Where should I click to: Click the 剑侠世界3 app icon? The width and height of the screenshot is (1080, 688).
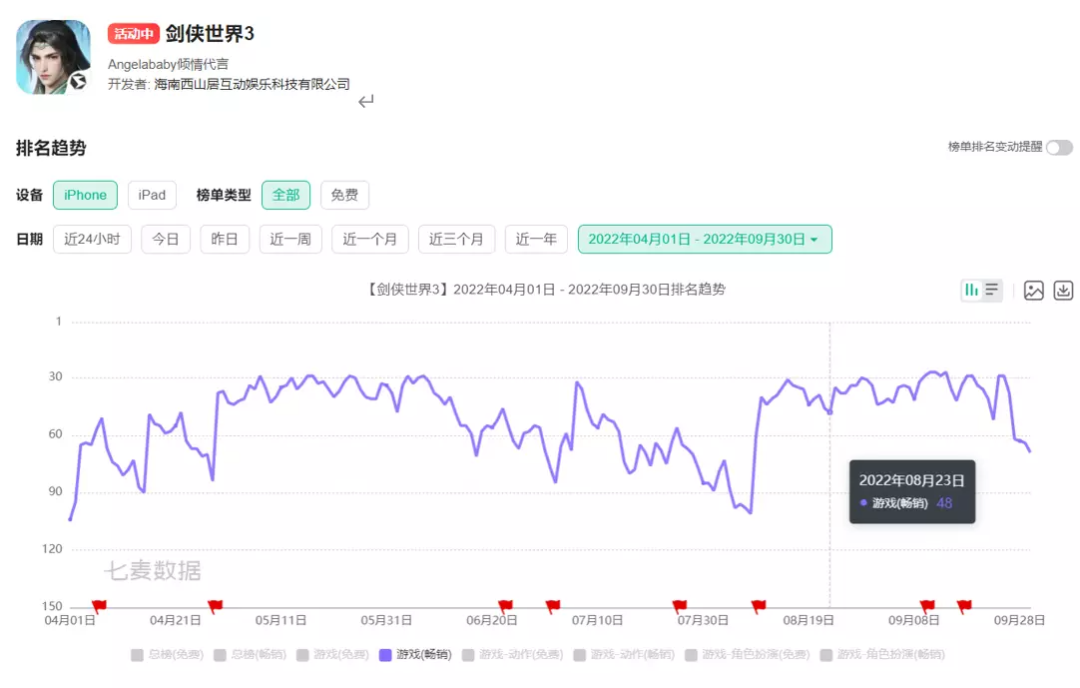(x=54, y=56)
